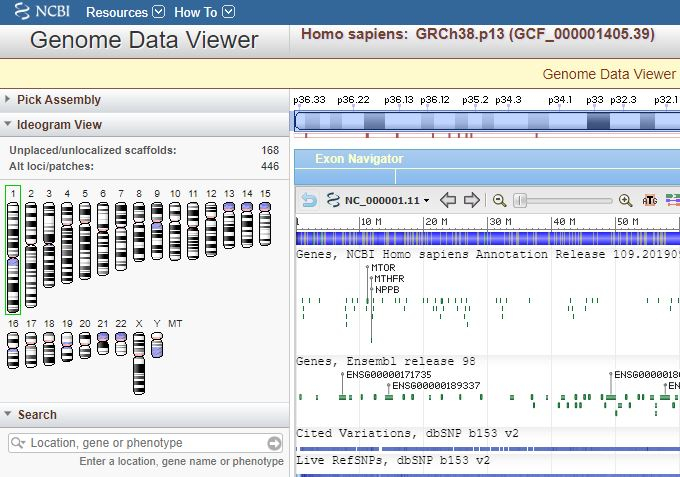Click the ENSG00000171735 gene label
680x477 pixels.
click(389, 374)
